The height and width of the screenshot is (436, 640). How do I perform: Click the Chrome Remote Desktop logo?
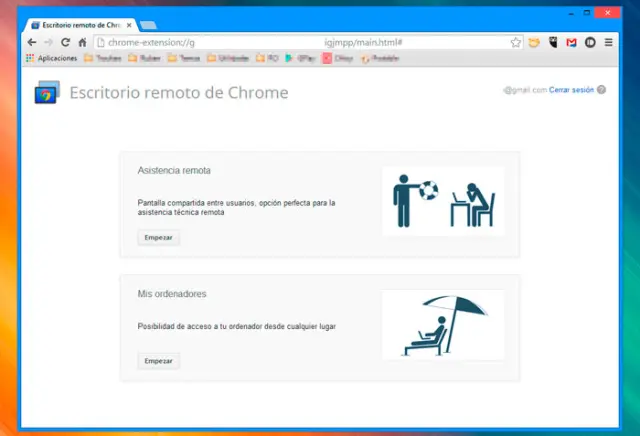[47, 93]
